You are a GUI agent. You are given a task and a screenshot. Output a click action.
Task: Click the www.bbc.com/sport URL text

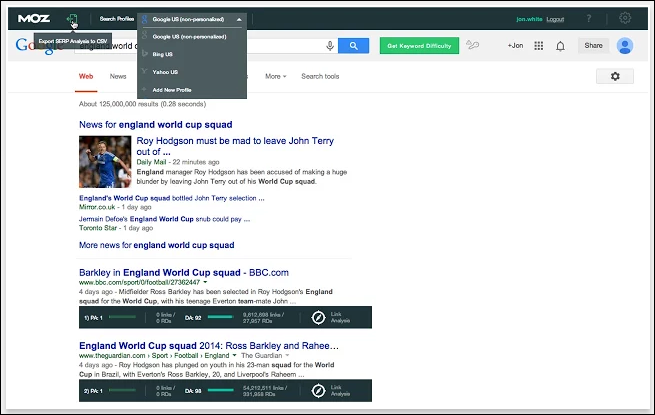[140, 282]
